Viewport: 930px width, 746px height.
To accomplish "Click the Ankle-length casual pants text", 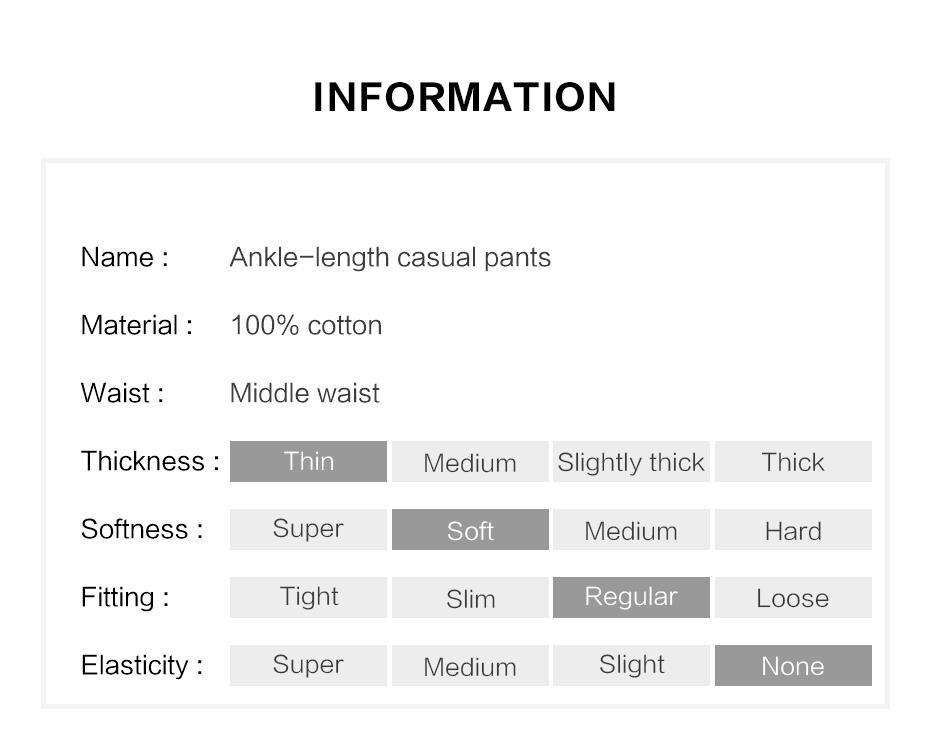I will click(390, 257).
